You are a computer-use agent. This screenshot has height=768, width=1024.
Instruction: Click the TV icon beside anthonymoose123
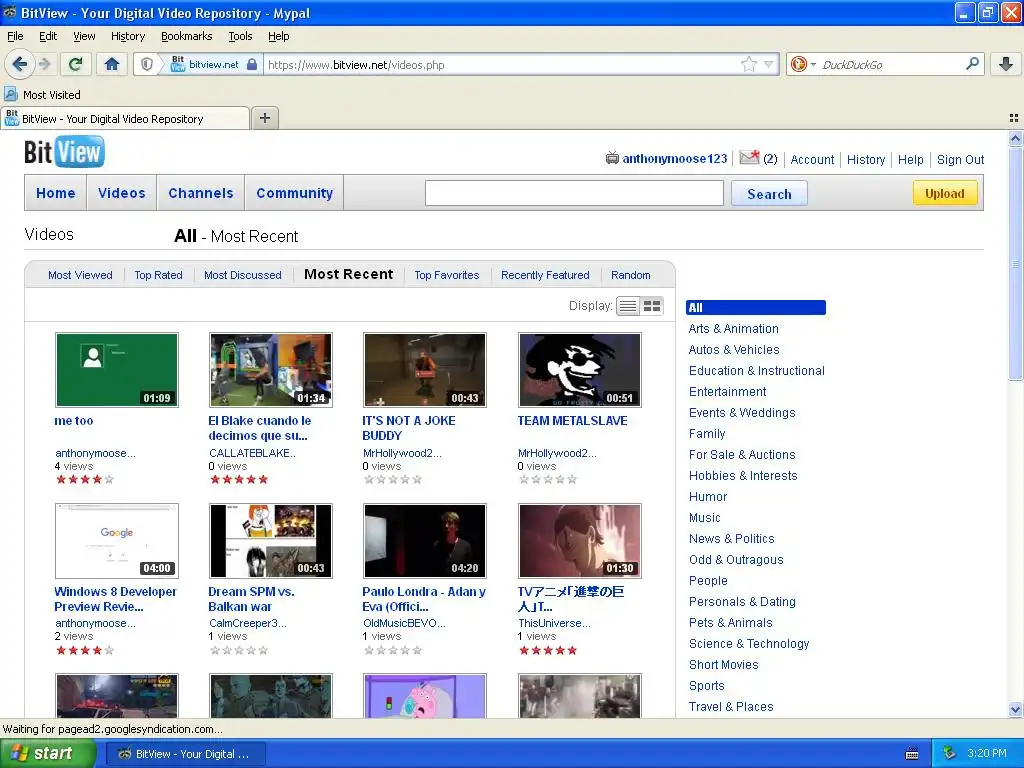612,158
